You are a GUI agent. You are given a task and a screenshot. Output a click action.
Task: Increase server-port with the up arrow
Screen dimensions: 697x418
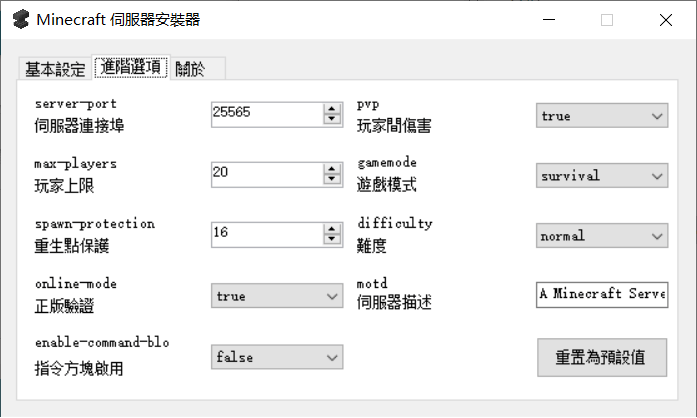332,109
